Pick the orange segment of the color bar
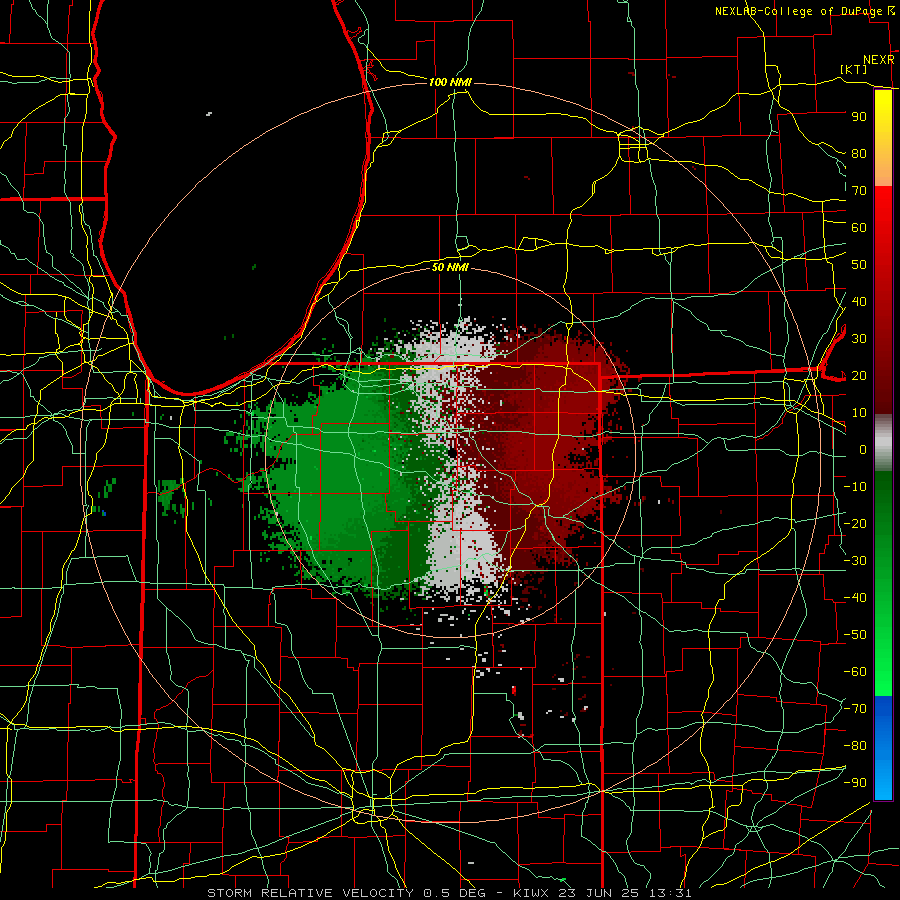 [883, 172]
